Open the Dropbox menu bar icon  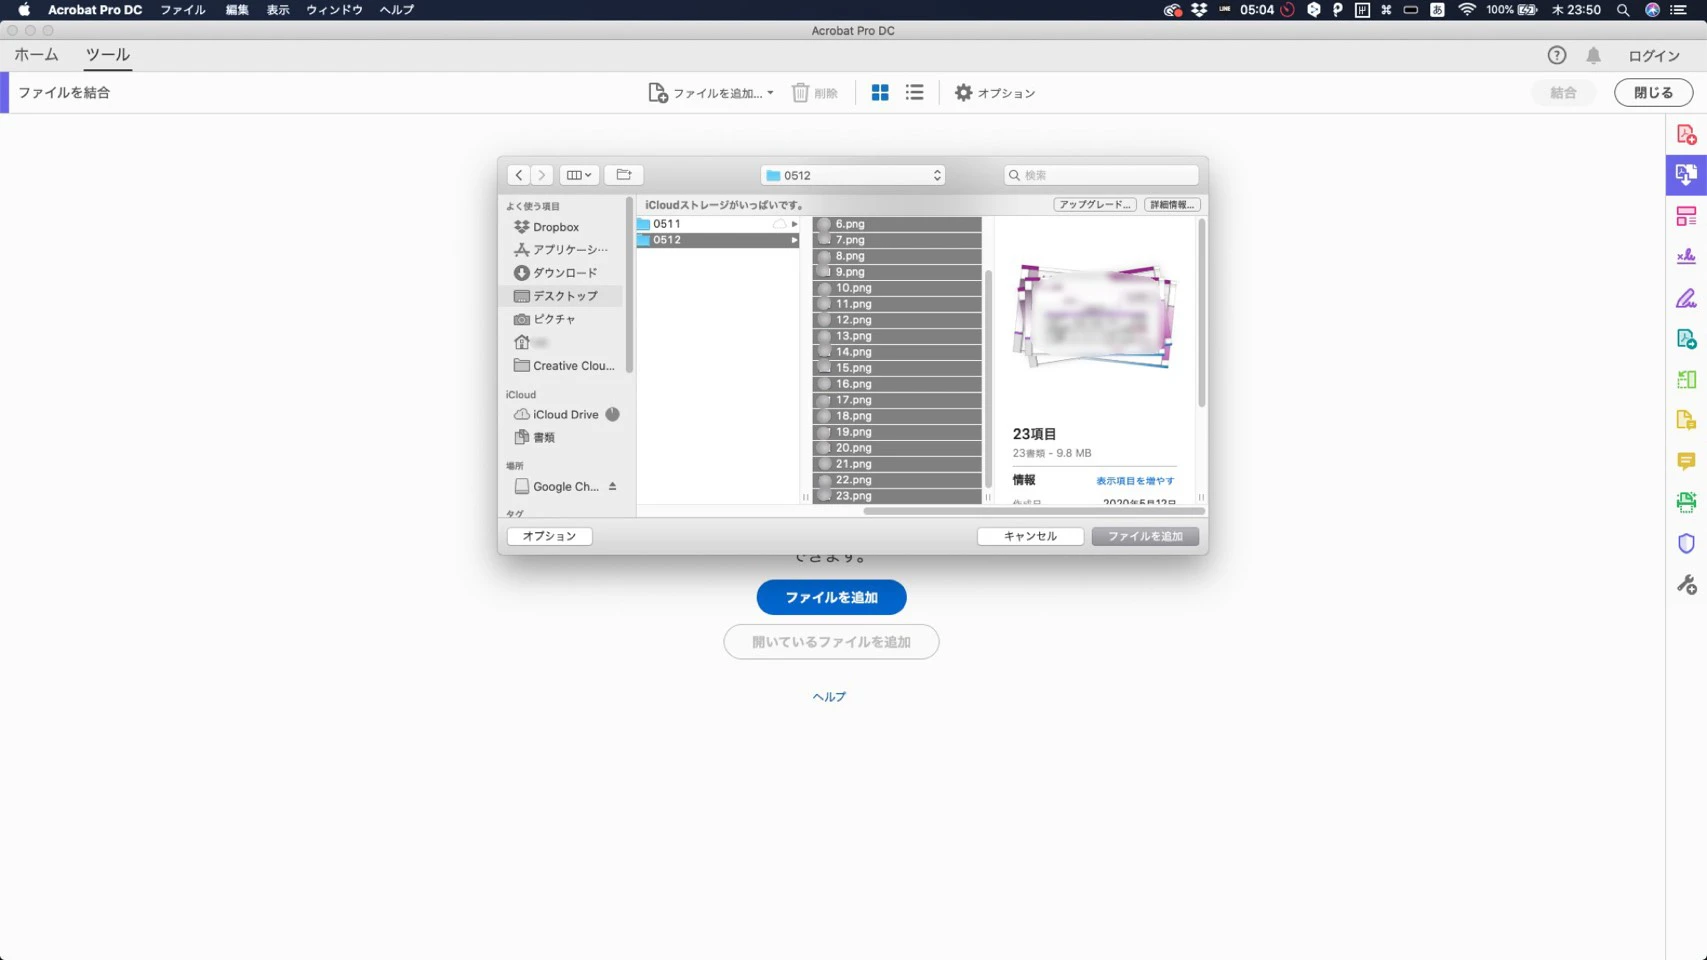1198,10
